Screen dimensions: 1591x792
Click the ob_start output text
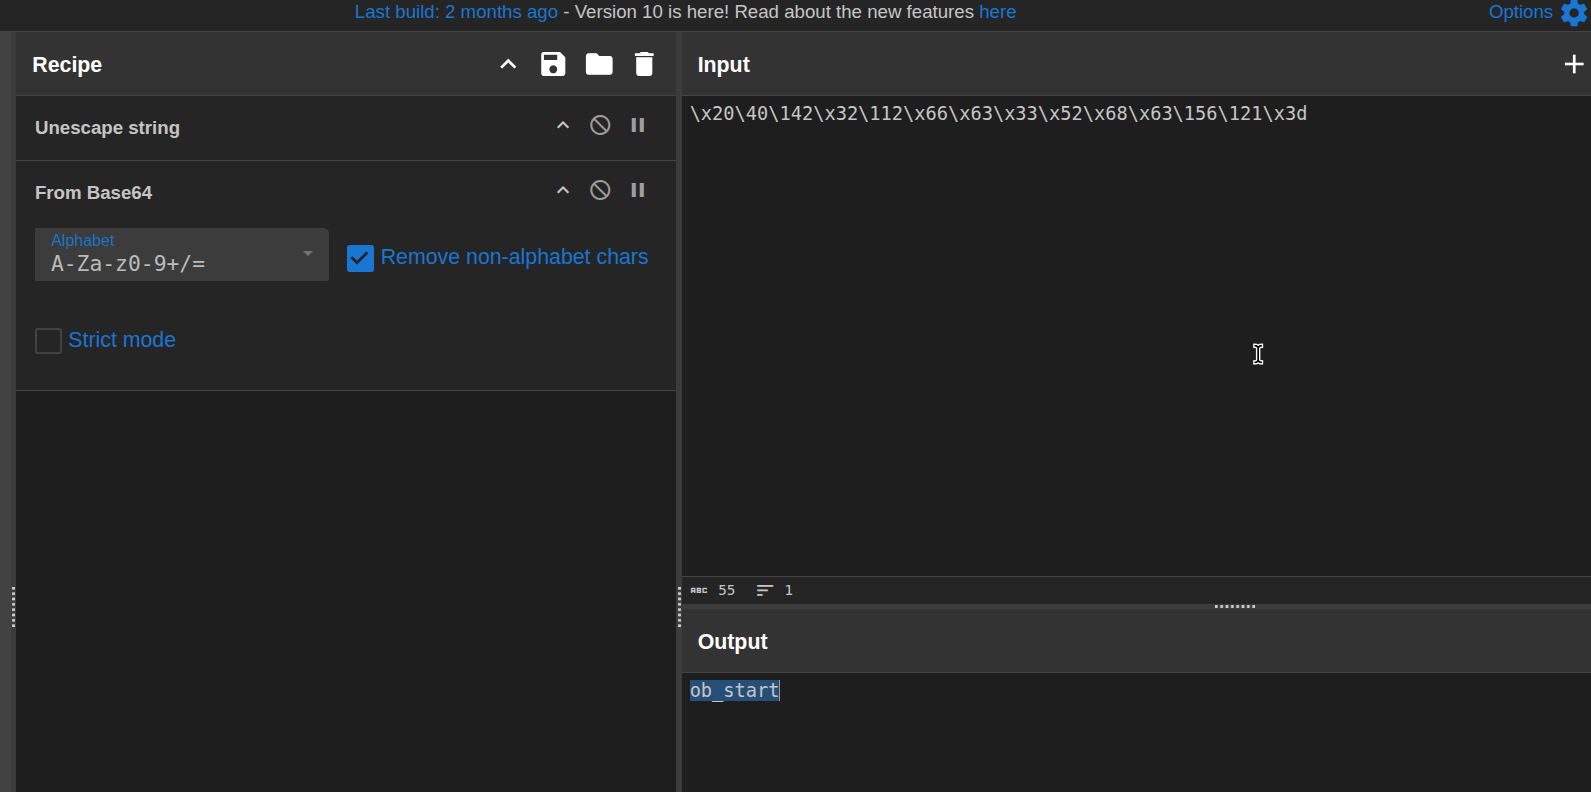pos(735,690)
